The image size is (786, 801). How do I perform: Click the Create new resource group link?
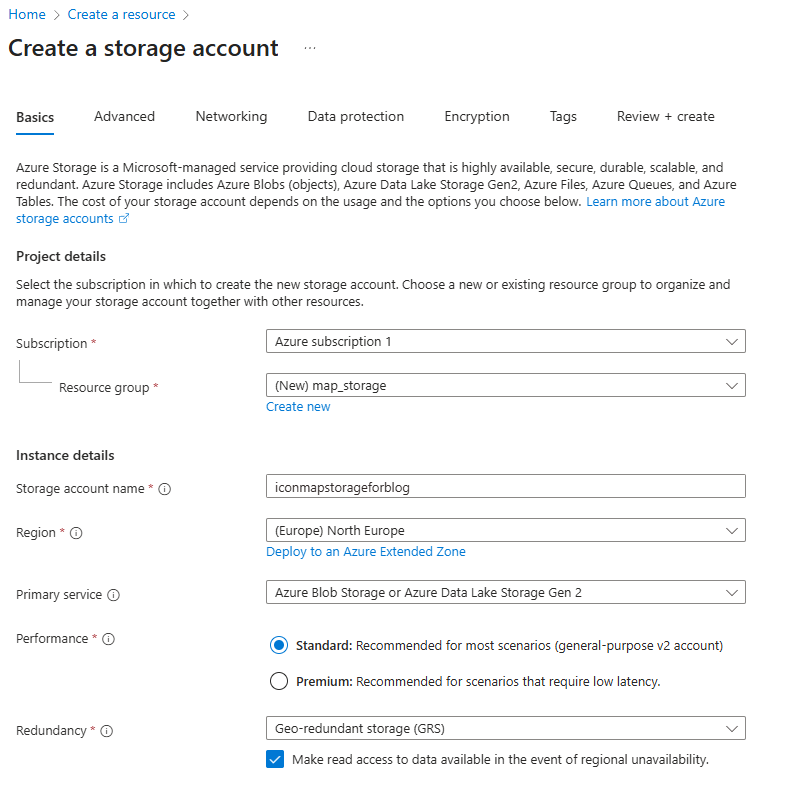pos(298,407)
